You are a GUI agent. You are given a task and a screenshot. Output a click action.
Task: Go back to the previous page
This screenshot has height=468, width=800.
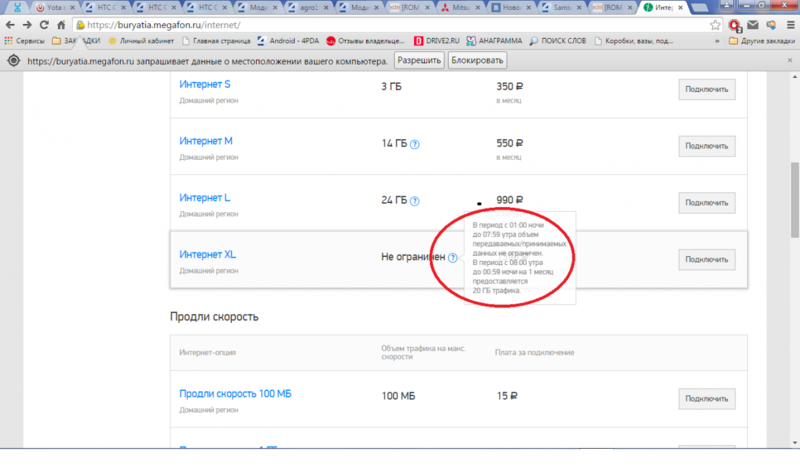pos(10,24)
